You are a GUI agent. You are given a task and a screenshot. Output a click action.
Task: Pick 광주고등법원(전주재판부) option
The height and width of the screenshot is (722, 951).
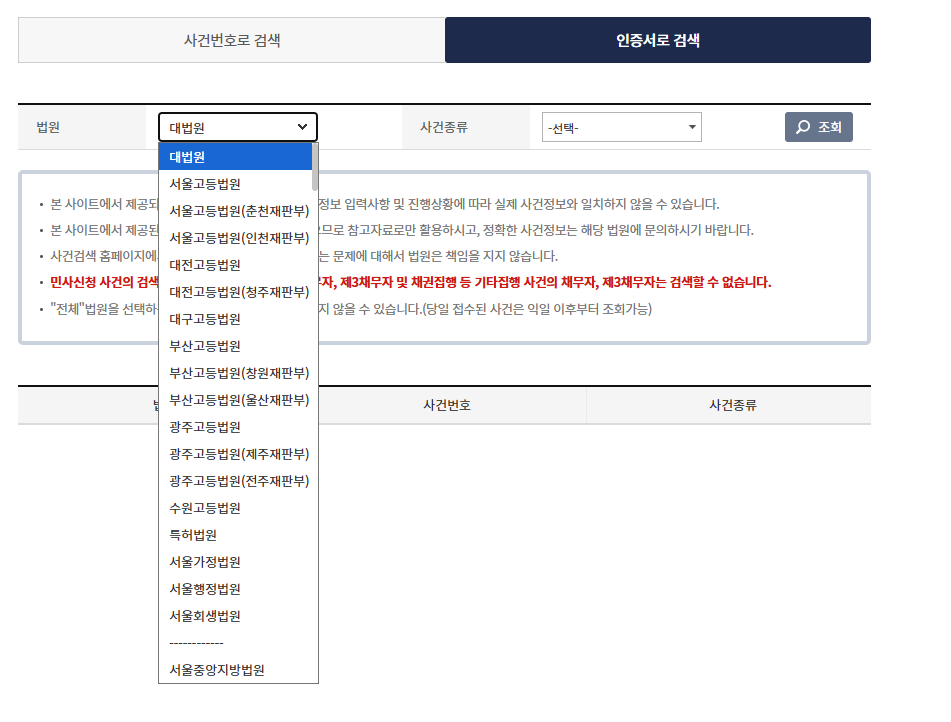[235, 481]
